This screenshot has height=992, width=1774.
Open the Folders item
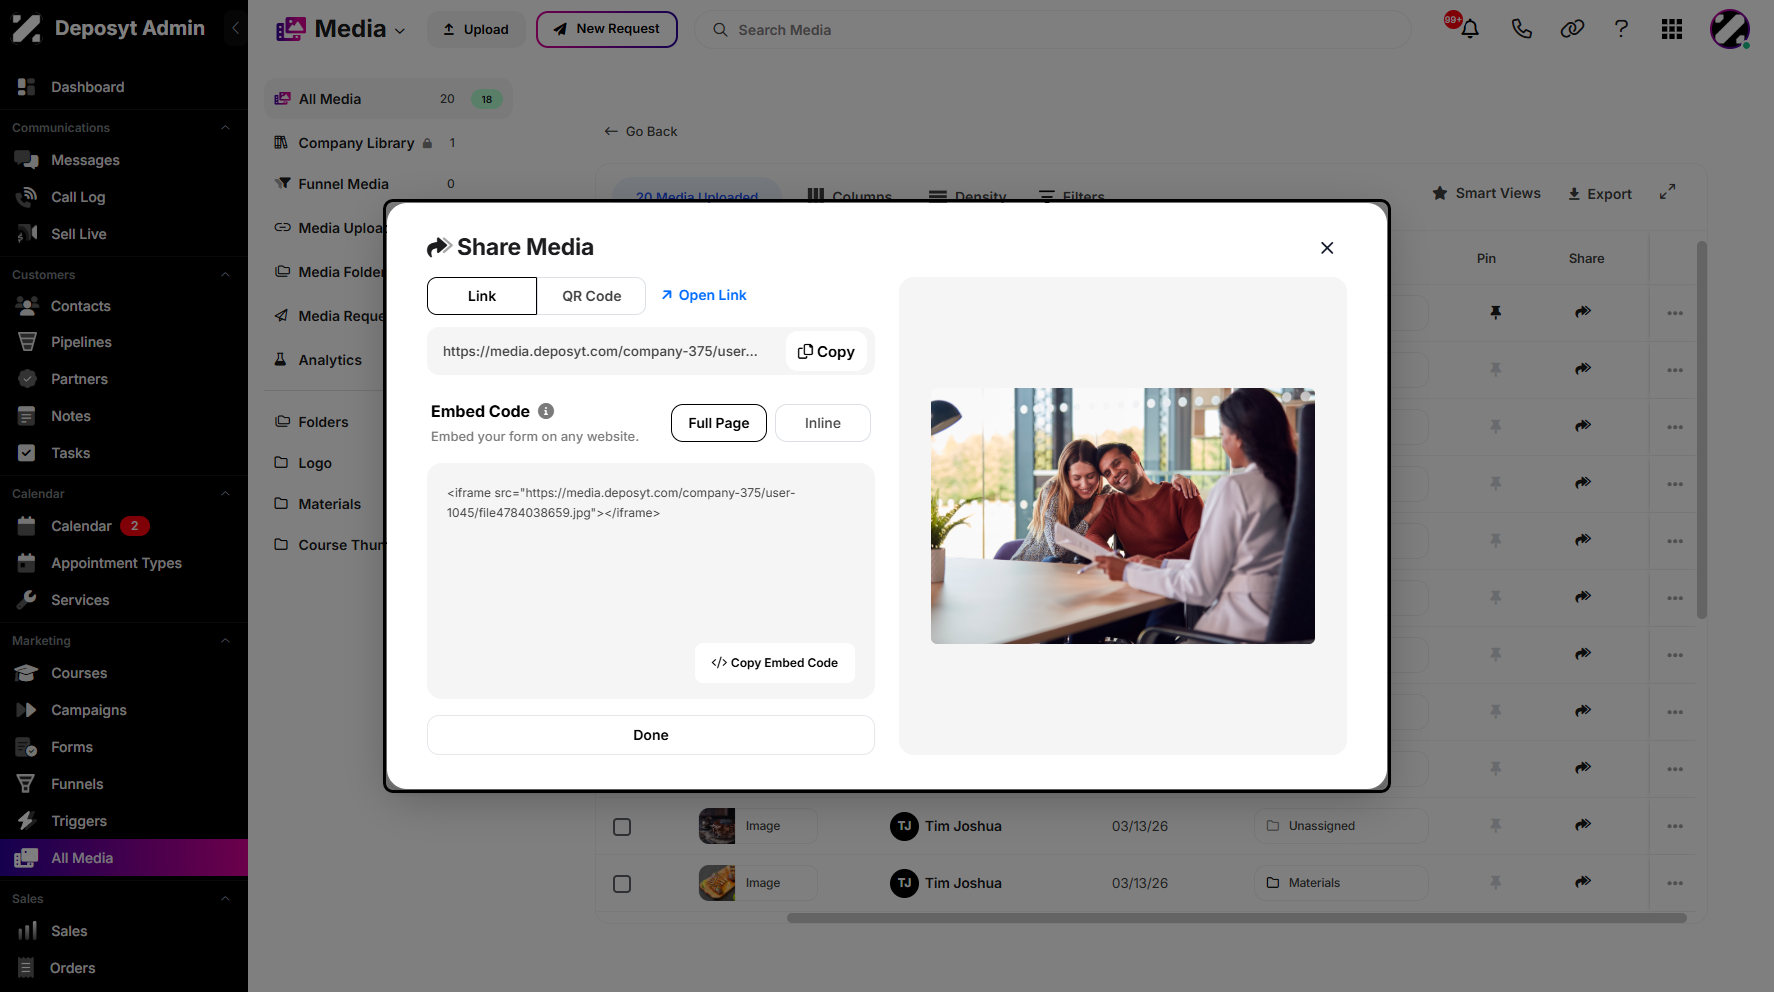(324, 422)
